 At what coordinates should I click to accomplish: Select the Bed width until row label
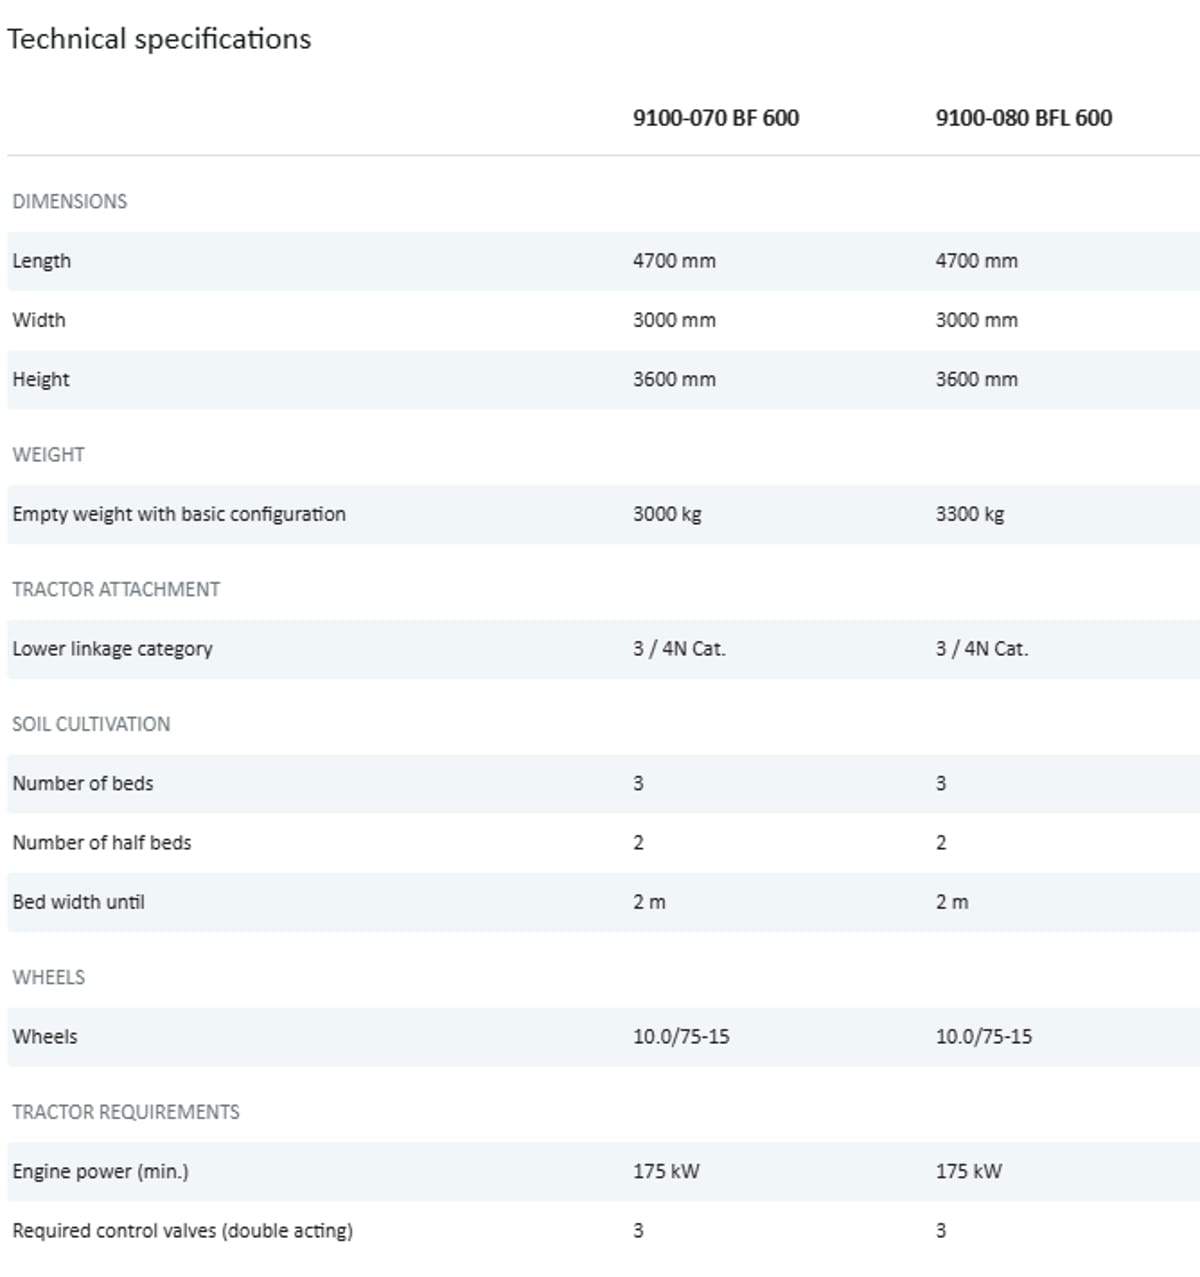pos(78,902)
